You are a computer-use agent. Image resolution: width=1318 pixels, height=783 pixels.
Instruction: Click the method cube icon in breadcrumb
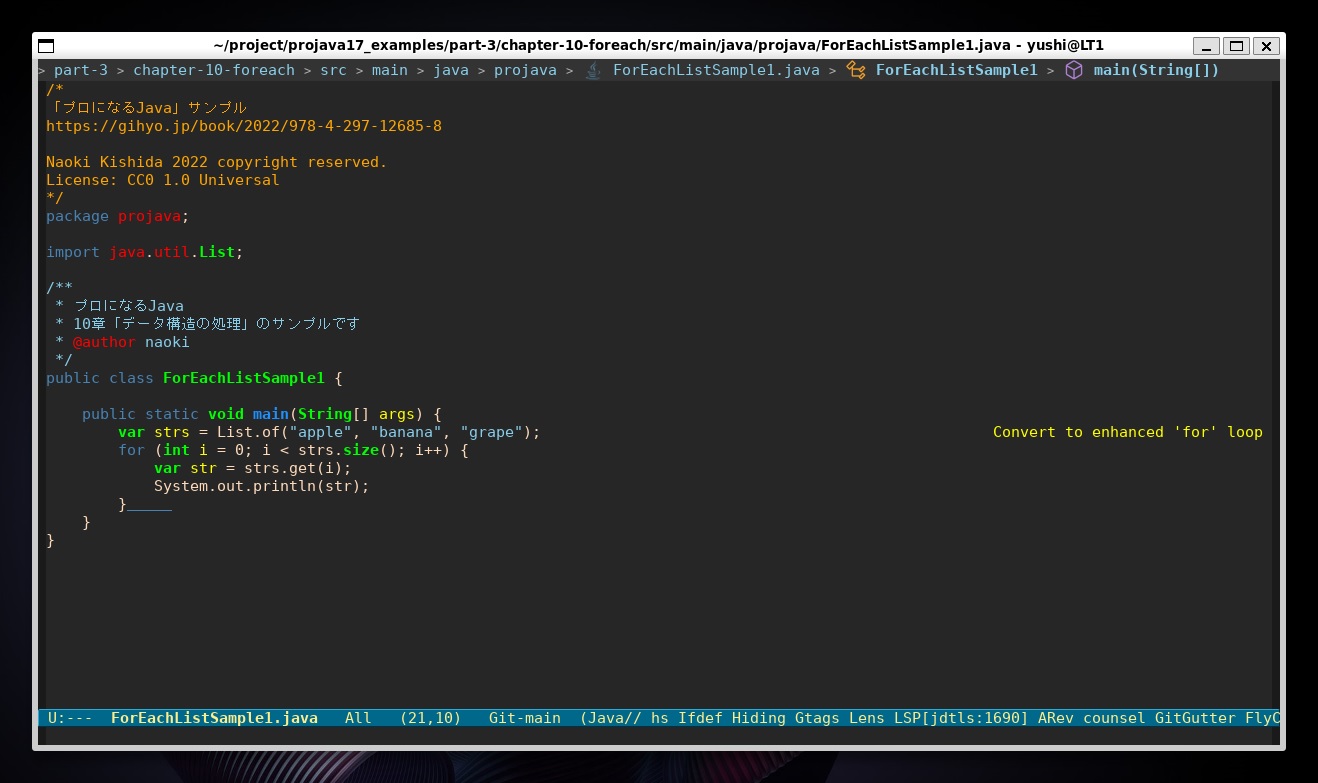tap(1074, 70)
